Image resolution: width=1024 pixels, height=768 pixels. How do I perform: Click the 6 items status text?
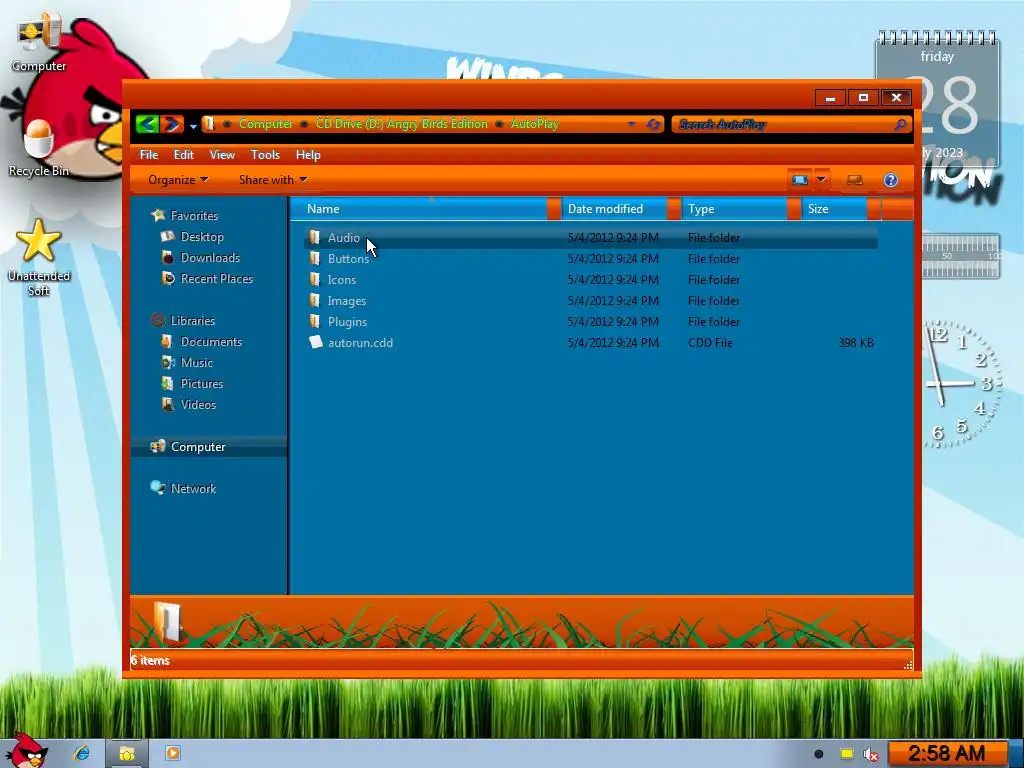point(150,660)
